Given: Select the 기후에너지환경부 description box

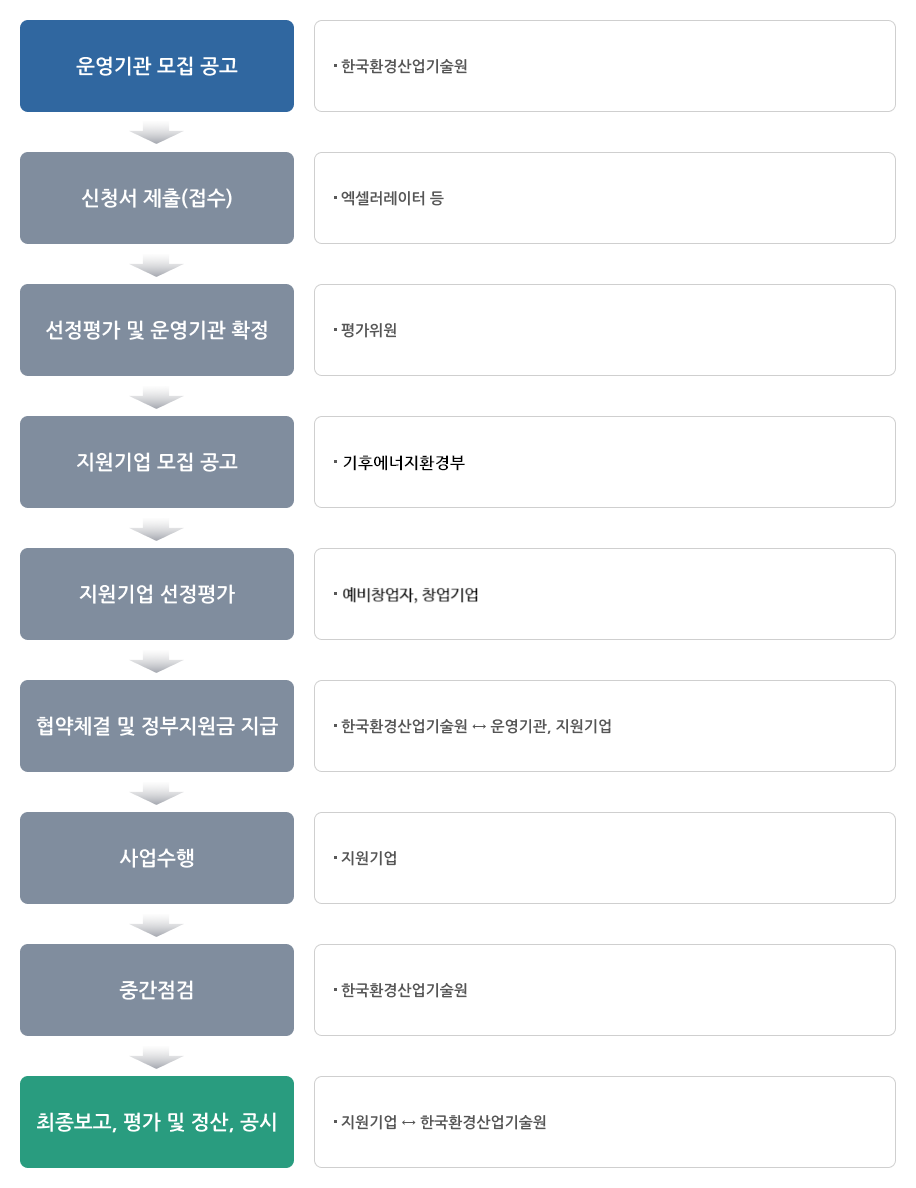Looking at the screenshot, I should point(604,462).
